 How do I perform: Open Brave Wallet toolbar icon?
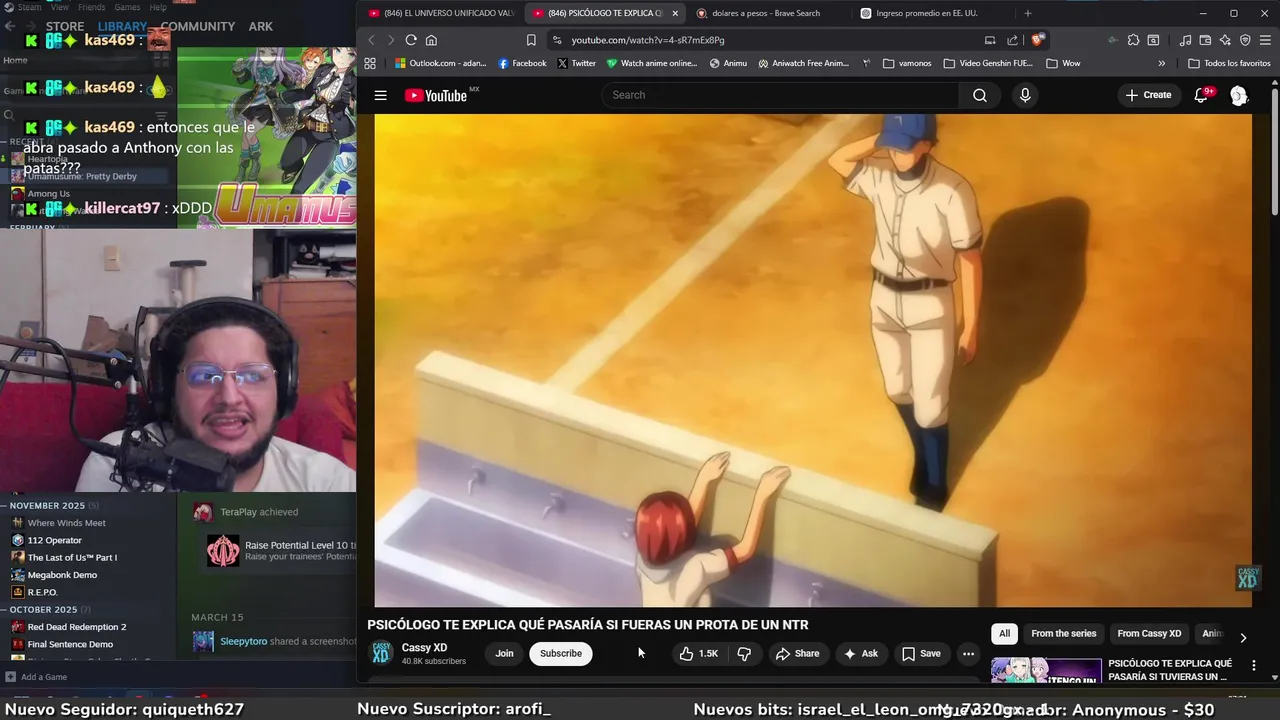coord(1205,40)
